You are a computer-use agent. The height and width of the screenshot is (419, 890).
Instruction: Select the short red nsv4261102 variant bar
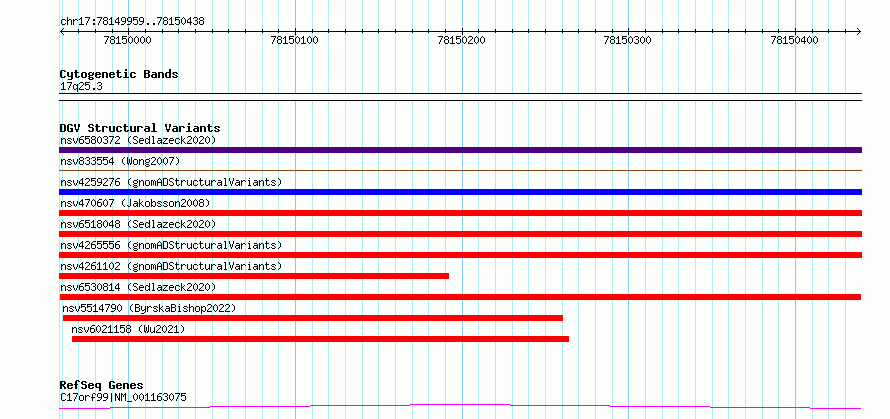[254, 276]
